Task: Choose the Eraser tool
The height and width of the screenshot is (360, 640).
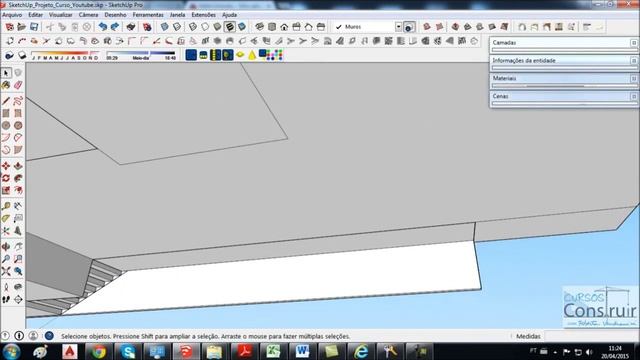Action: click(x=18, y=85)
